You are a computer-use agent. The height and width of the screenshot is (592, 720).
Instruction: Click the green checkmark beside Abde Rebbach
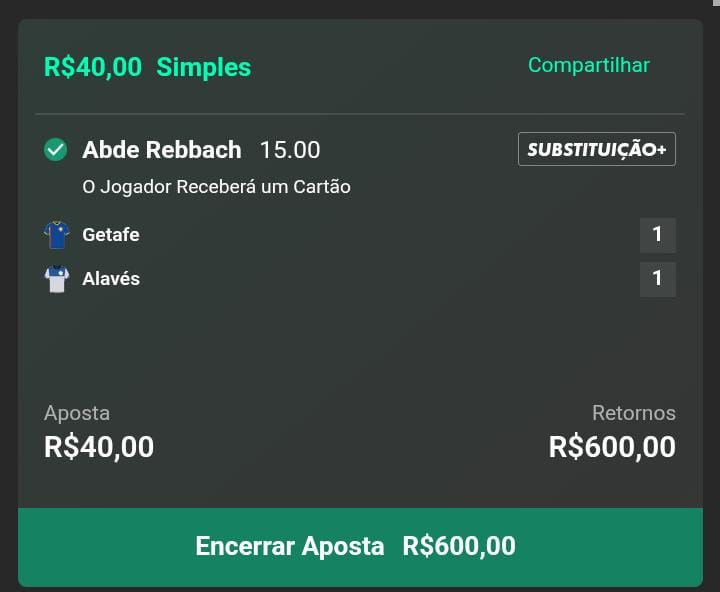tap(55, 150)
